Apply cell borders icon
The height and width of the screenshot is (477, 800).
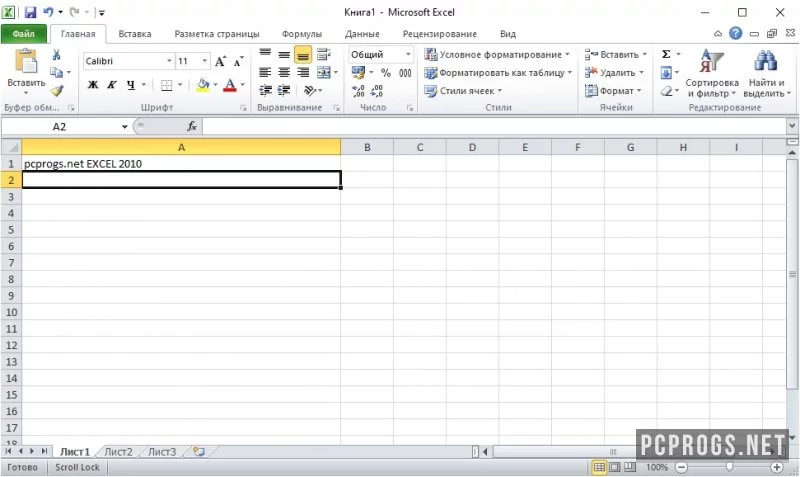[166, 85]
